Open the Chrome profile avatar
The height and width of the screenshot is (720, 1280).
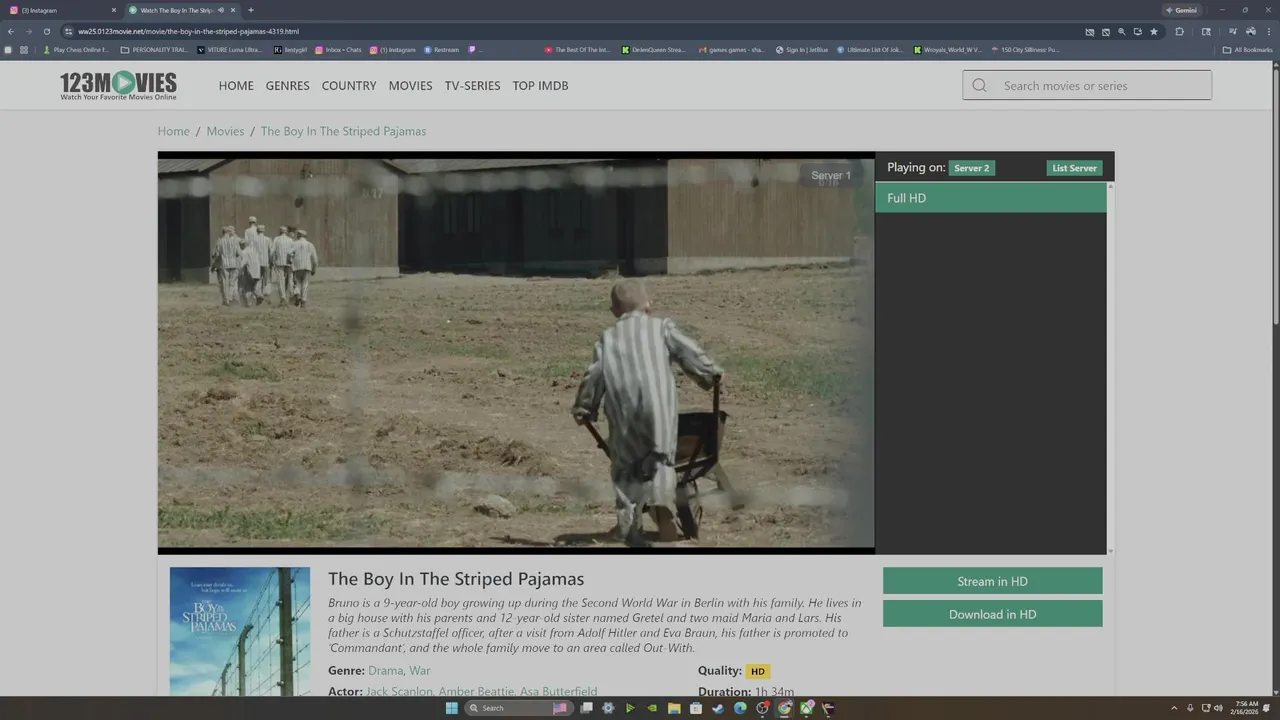tap(1250, 31)
